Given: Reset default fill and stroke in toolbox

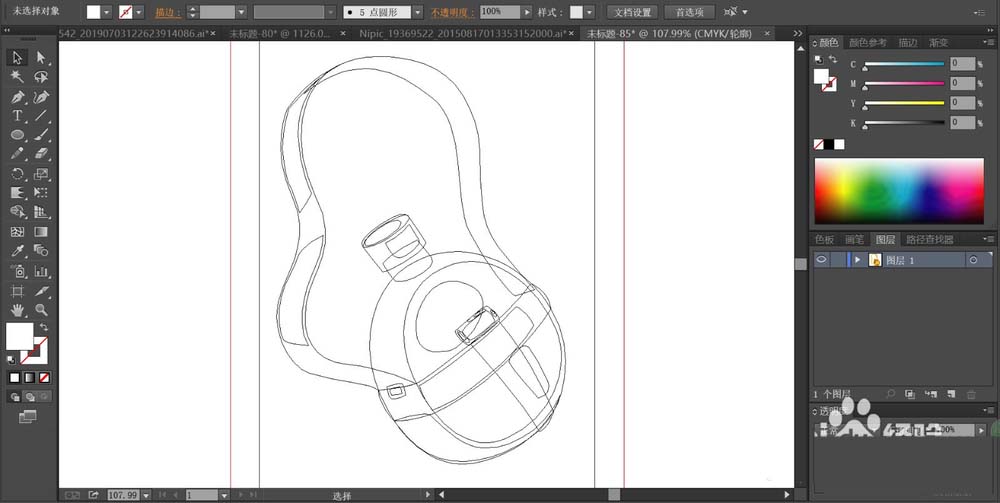Looking at the screenshot, I should click(11, 360).
